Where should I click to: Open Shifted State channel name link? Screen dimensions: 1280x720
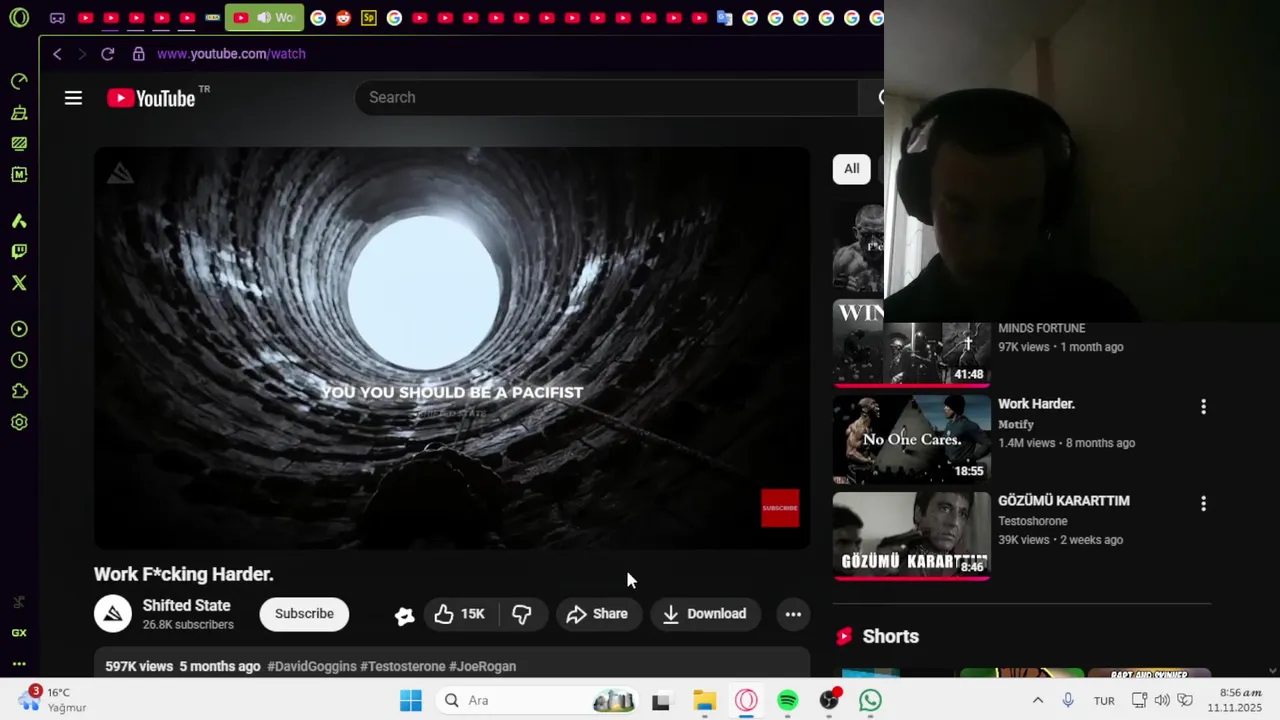point(186,605)
